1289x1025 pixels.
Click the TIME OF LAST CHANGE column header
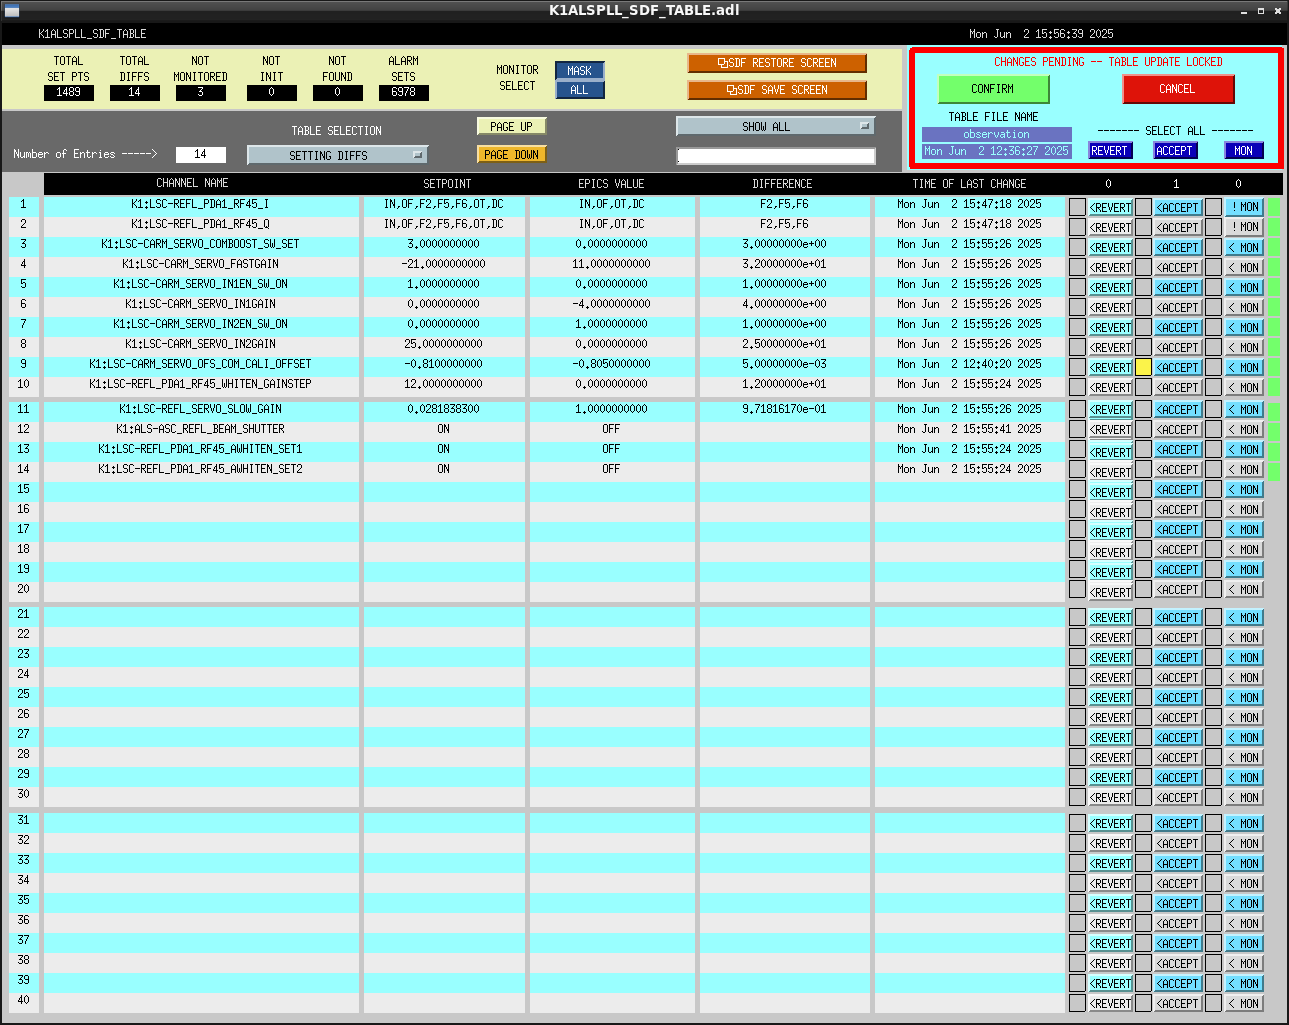click(x=969, y=184)
